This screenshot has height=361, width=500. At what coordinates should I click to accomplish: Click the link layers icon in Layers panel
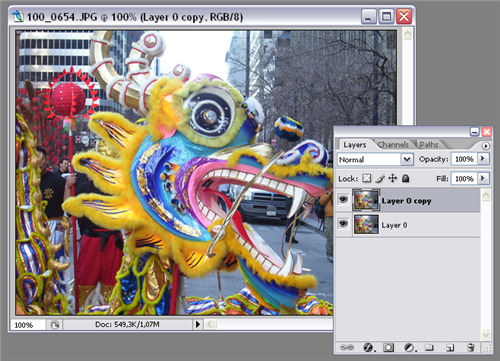pyautogui.click(x=347, y=347)
